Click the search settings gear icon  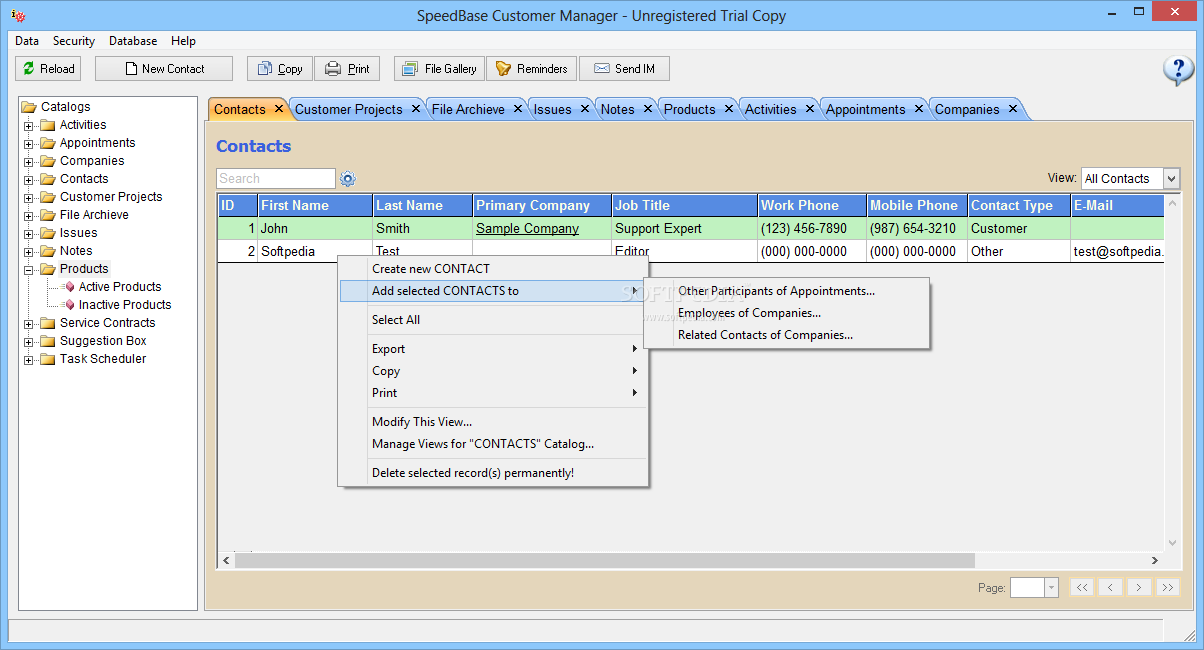click(x=348, y=179)
